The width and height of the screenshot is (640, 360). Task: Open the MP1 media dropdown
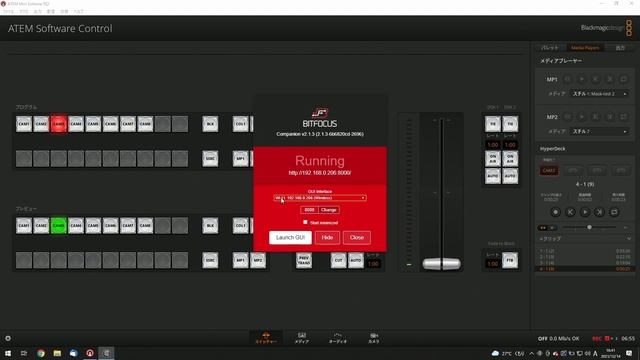click(x=599, y=94)
